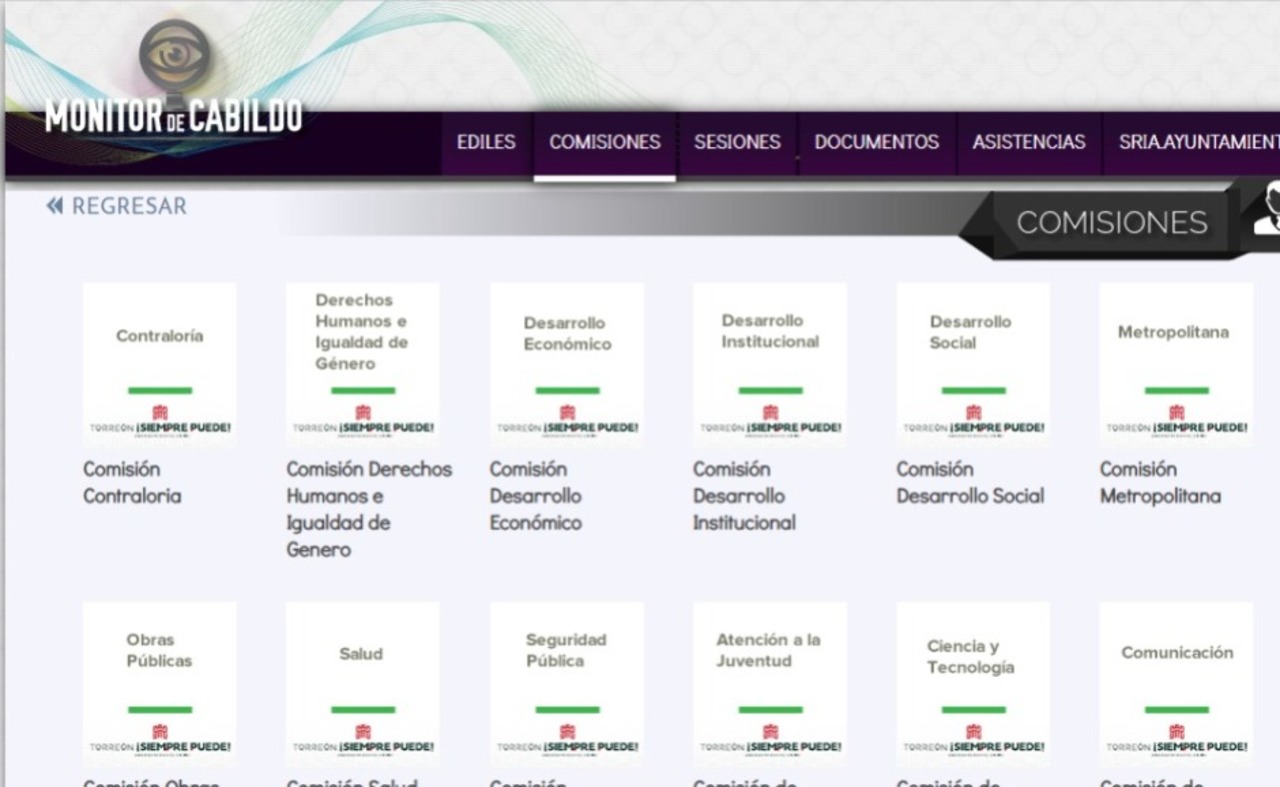Viewport: 1280px width, 787px height.
Task: Open the Desarrollo Social commission tile
Action: [x=973, y=362]
